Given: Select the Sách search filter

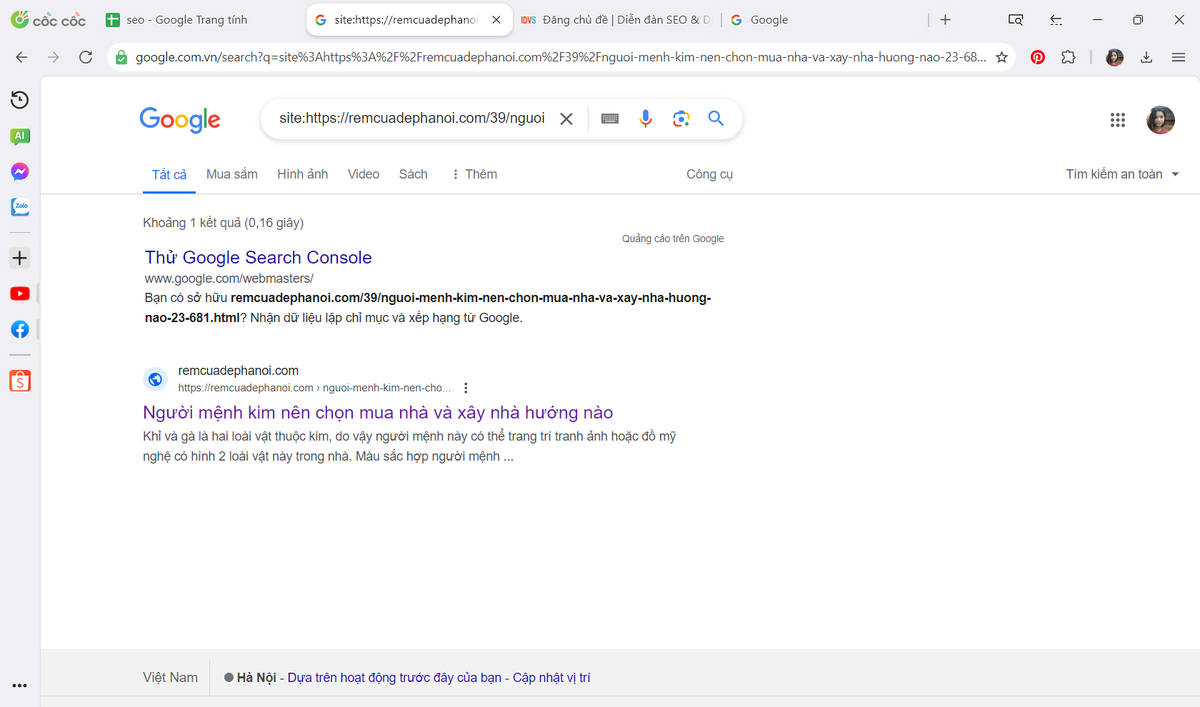Looking at the screenshot, I should [x=413, y=174].
